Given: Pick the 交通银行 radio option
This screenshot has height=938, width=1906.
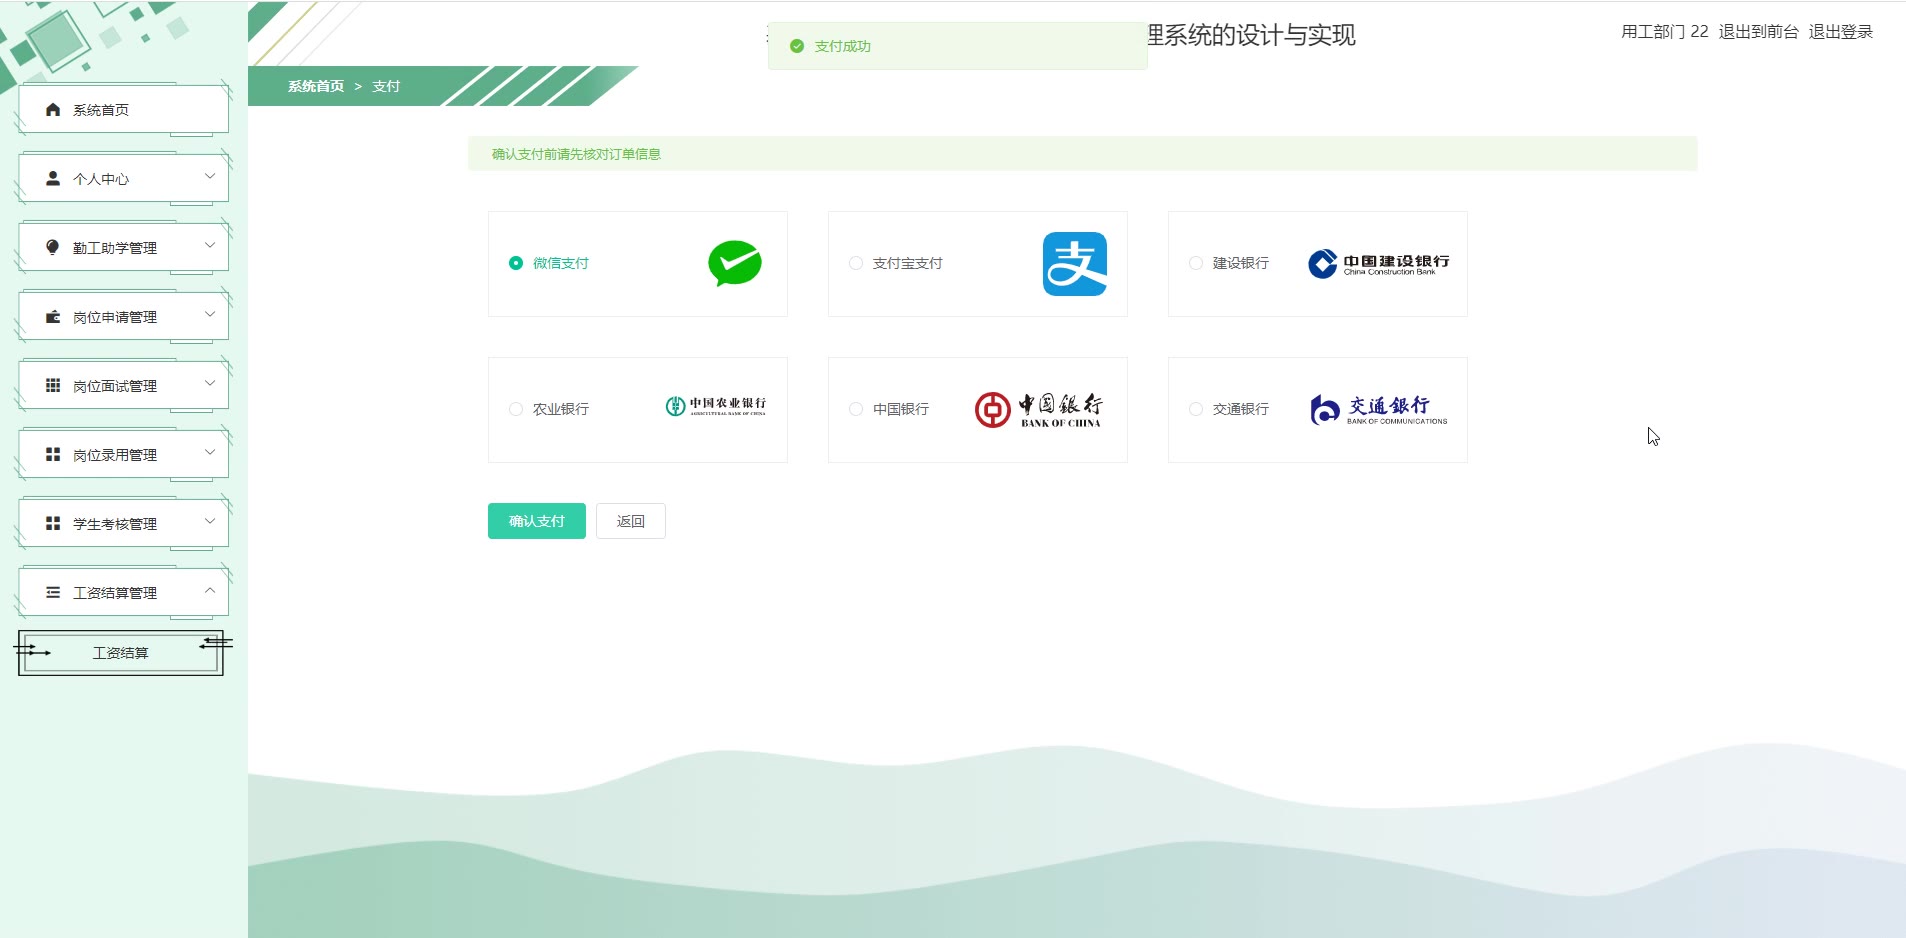Looking at the screenshot, I should tap(1196, 409).
